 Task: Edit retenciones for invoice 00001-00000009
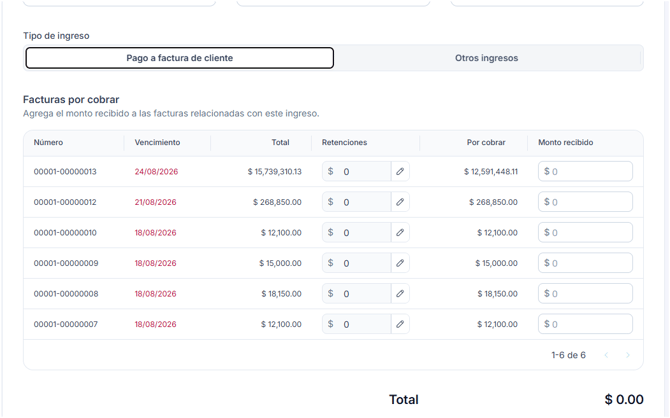click(400, 263)
